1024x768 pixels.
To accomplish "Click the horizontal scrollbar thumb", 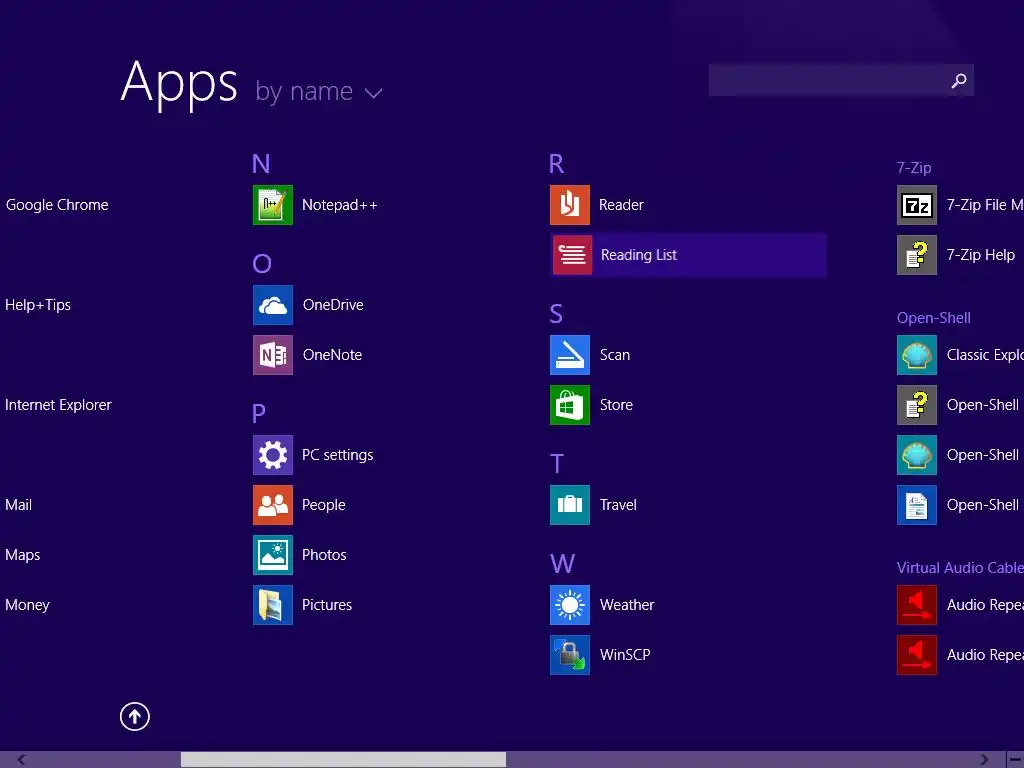I will pos(344,759).
